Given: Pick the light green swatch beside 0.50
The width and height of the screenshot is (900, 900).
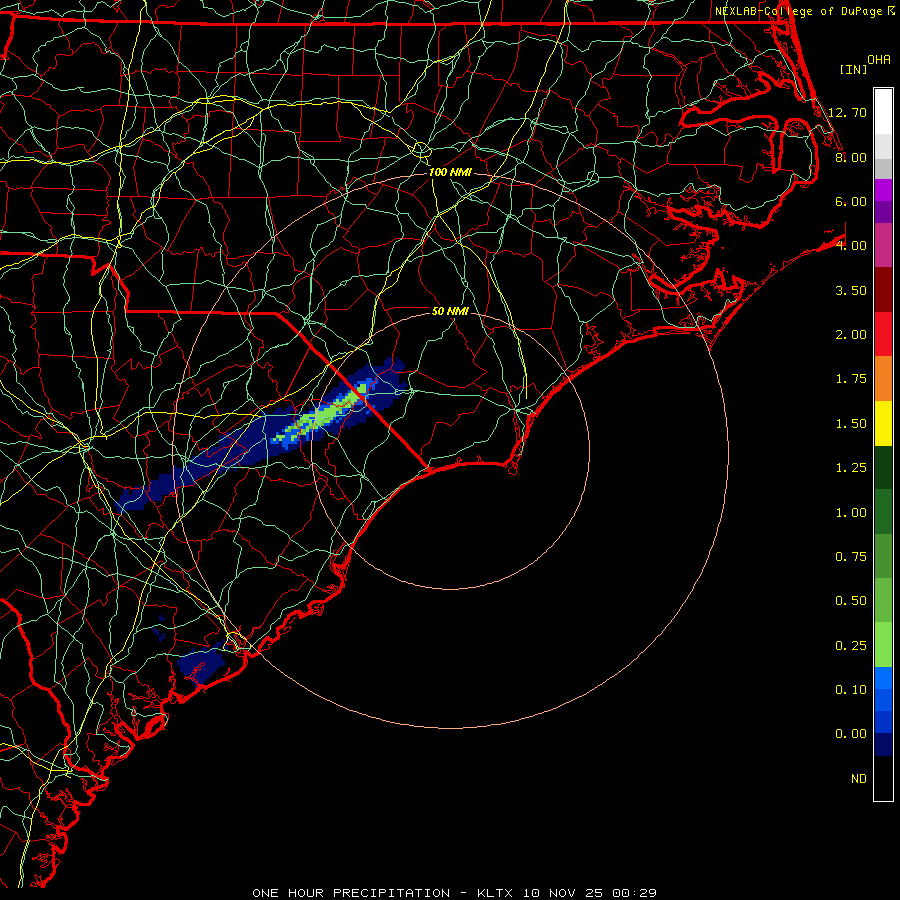Looking at the screenshot, I should pos(883,600).
